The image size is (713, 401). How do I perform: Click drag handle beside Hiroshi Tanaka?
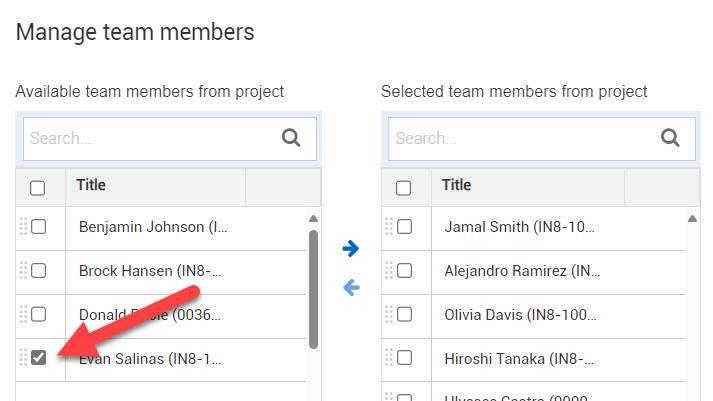pos(390,358)
